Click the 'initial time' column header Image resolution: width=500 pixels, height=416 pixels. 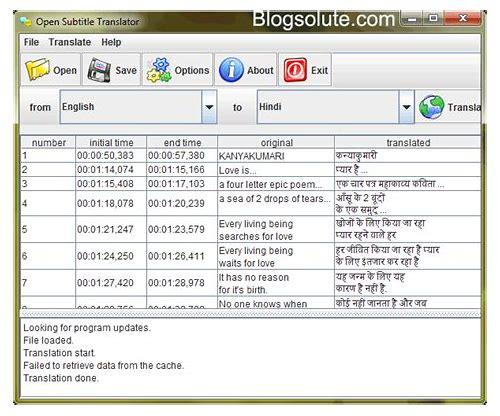[111, 143]
